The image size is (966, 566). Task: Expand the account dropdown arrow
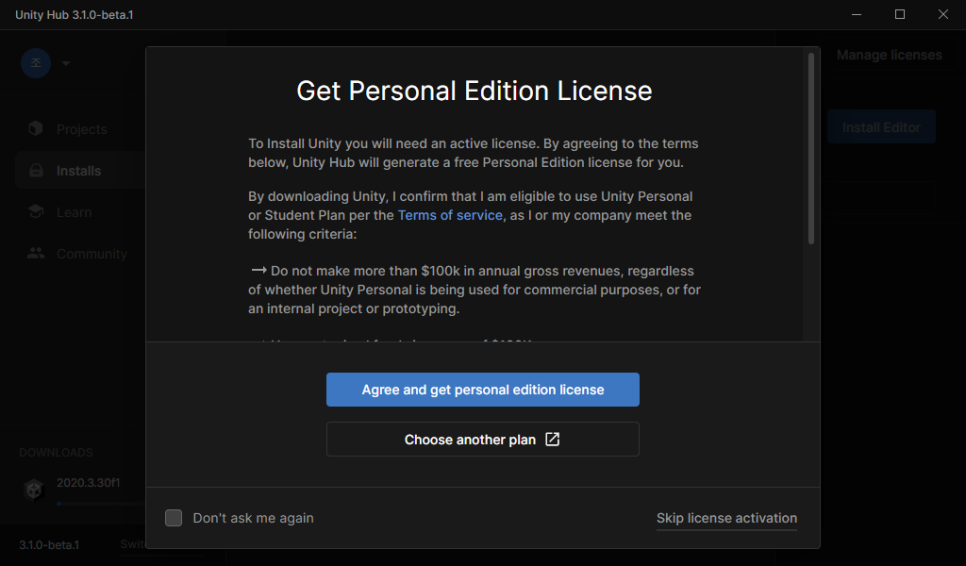(x=66, y=63)
